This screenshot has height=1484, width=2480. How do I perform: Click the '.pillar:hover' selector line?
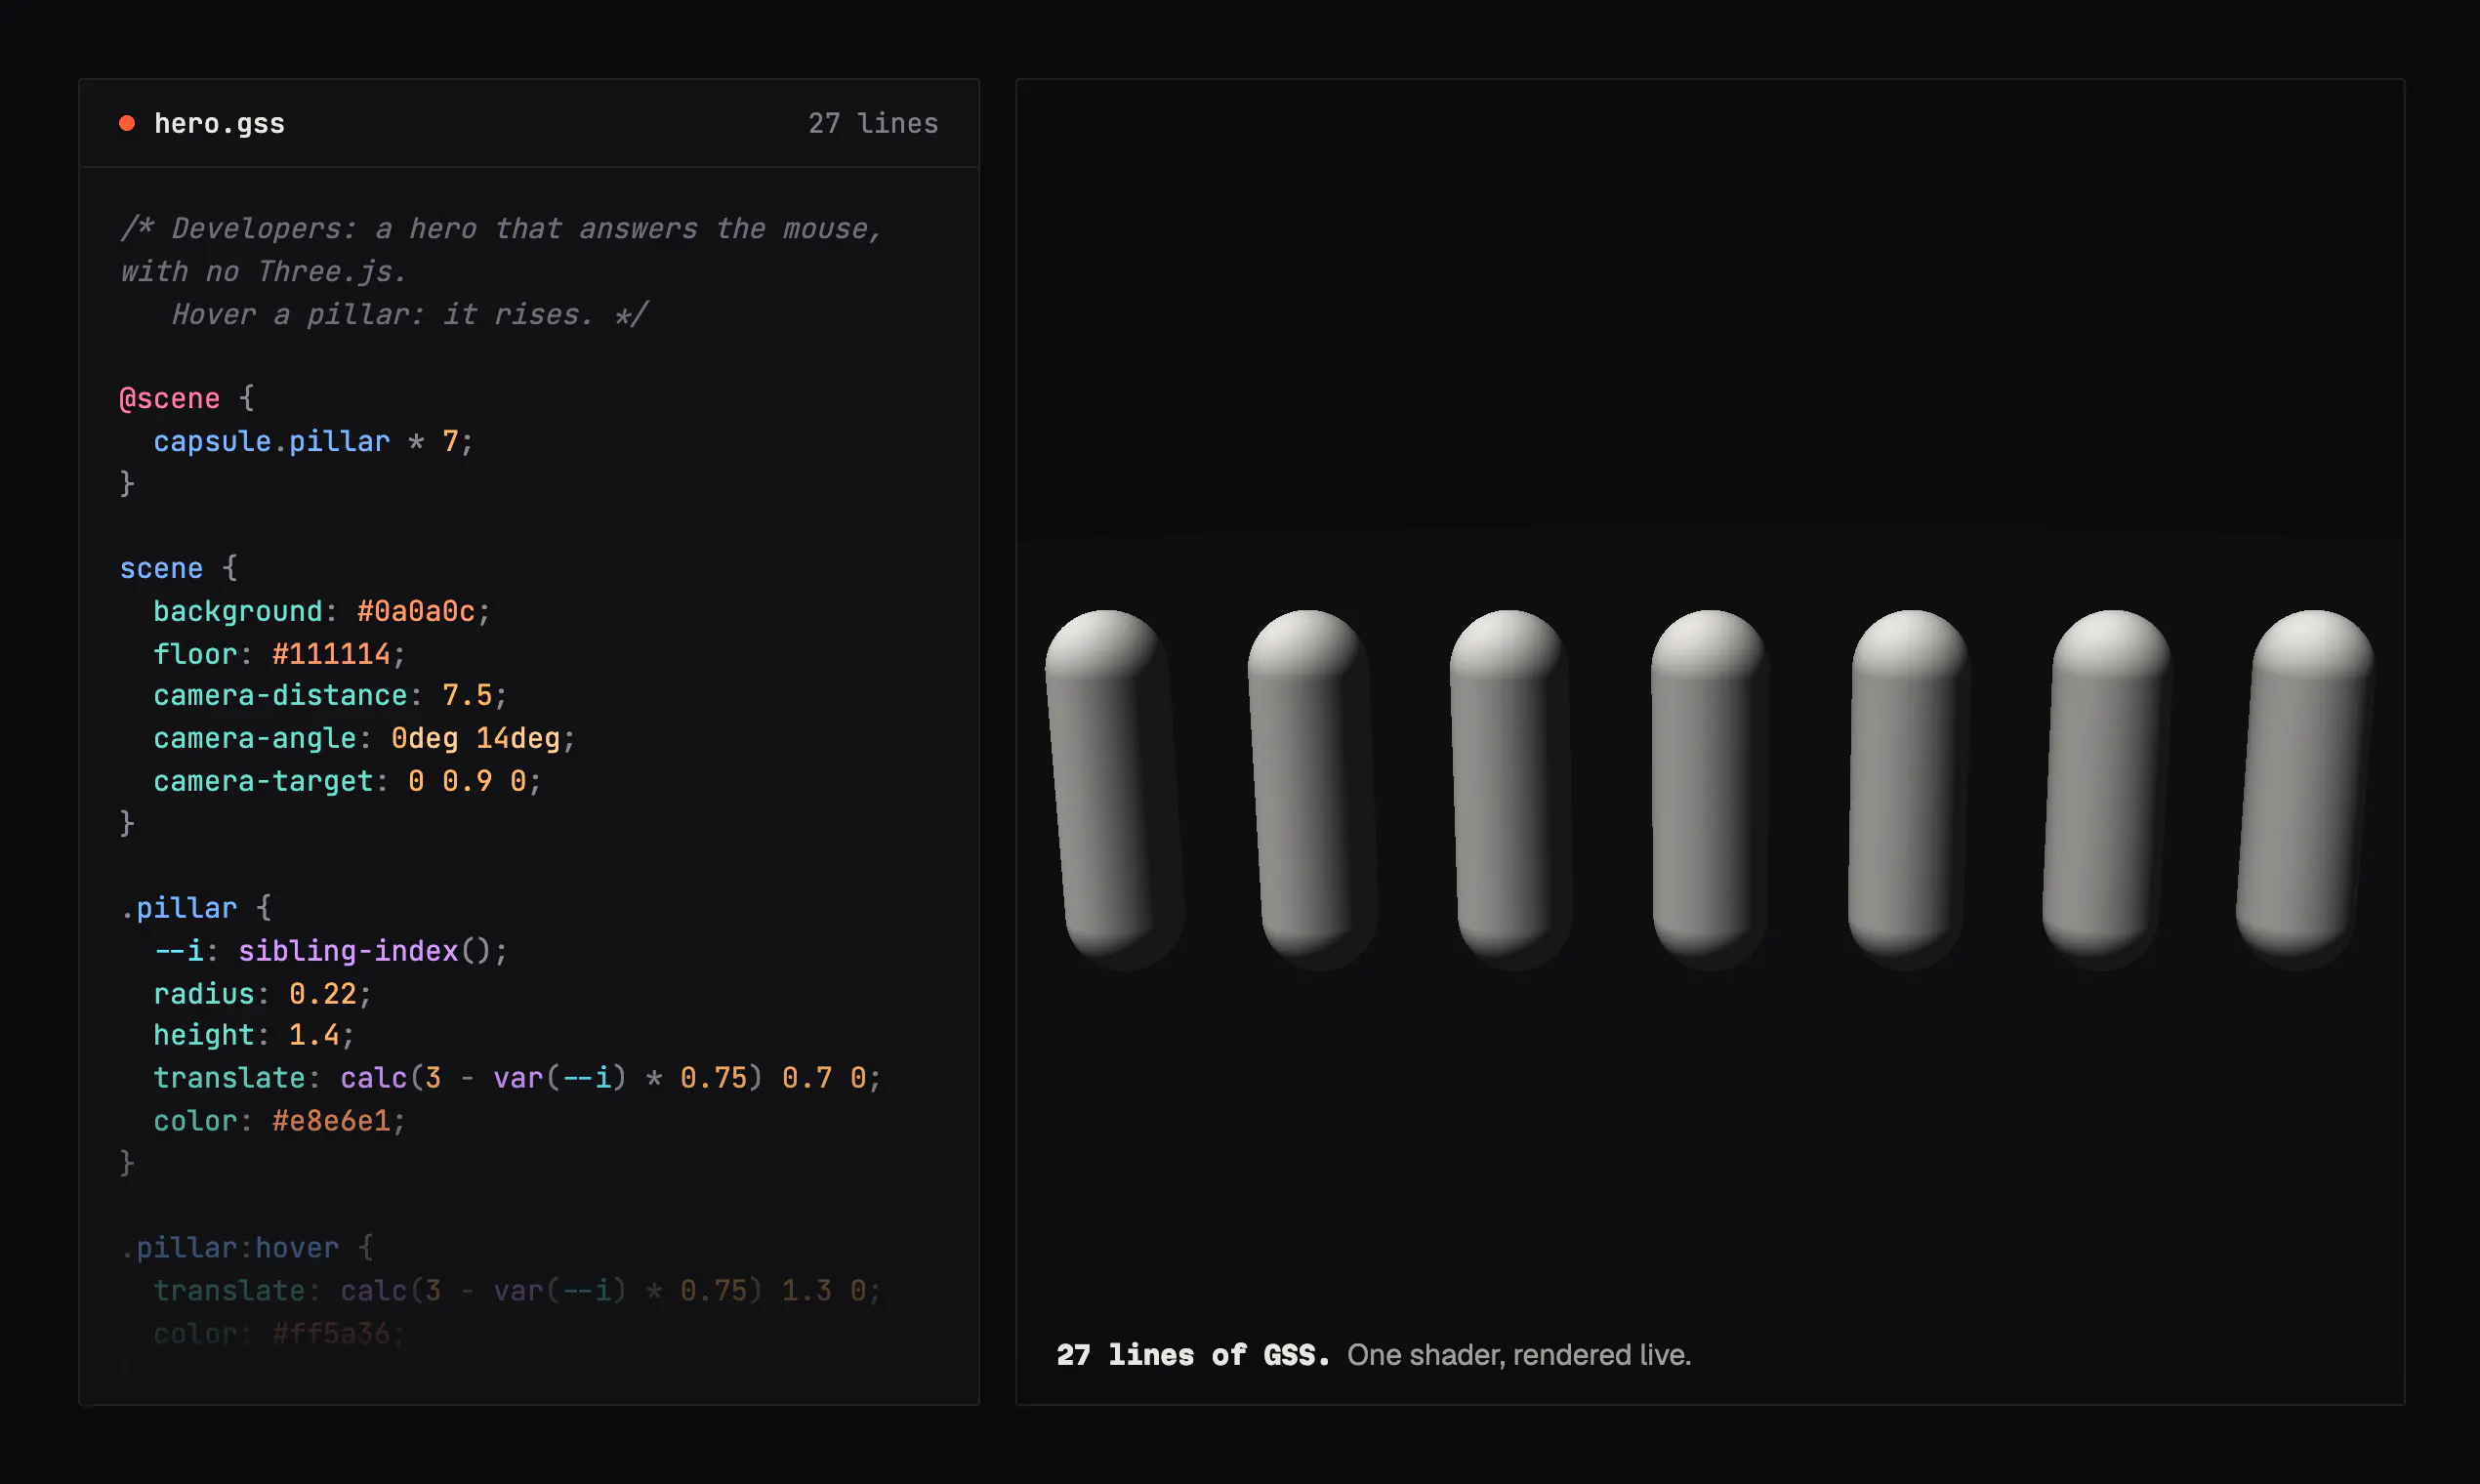click(x=246, y=1248)
